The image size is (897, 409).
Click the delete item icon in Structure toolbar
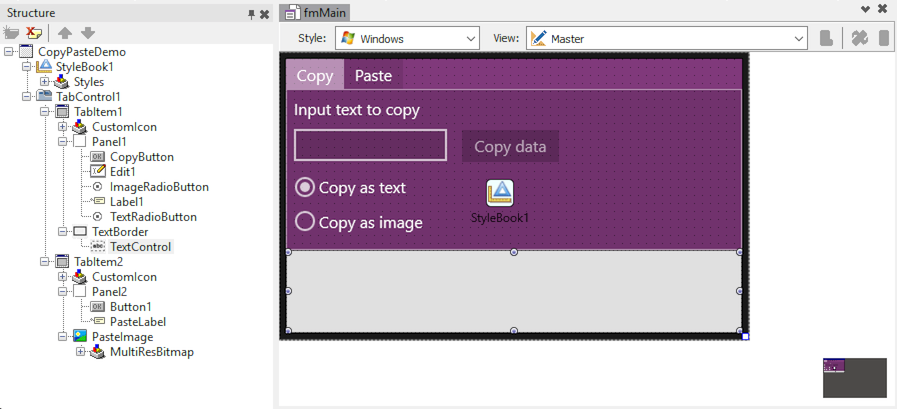point(34,33)
